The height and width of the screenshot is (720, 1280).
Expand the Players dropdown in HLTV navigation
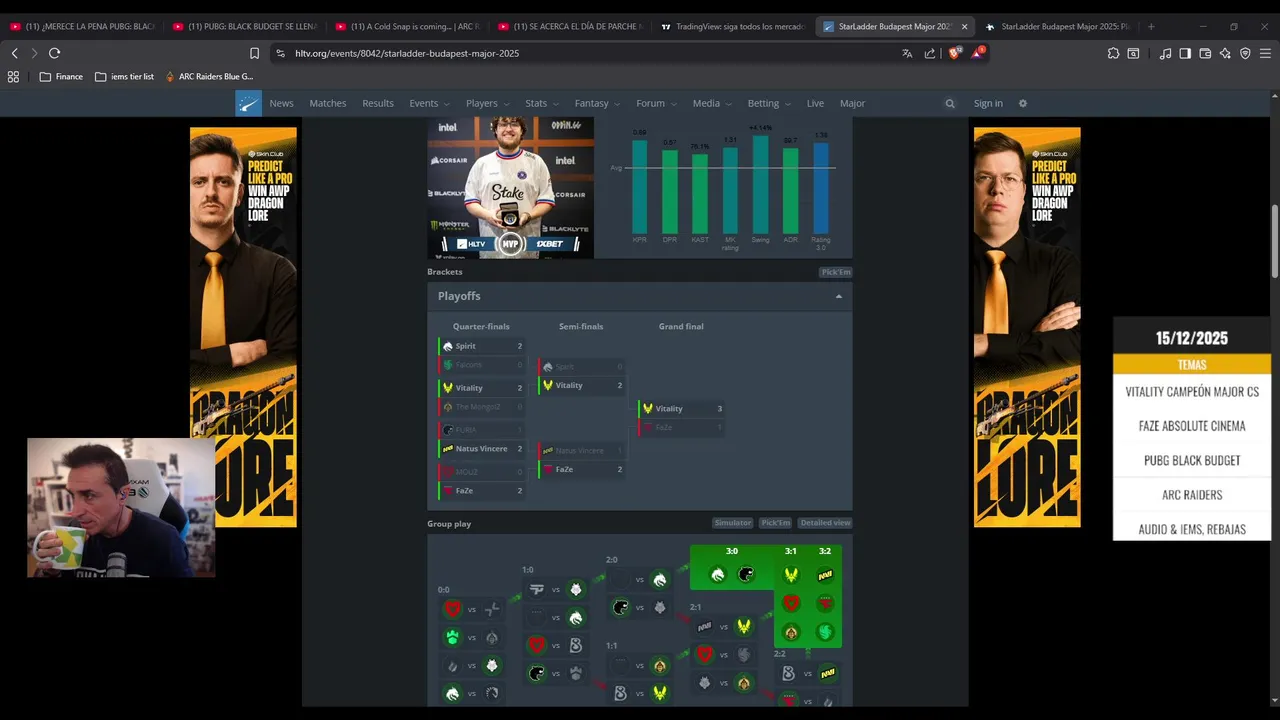coord(487,103)
